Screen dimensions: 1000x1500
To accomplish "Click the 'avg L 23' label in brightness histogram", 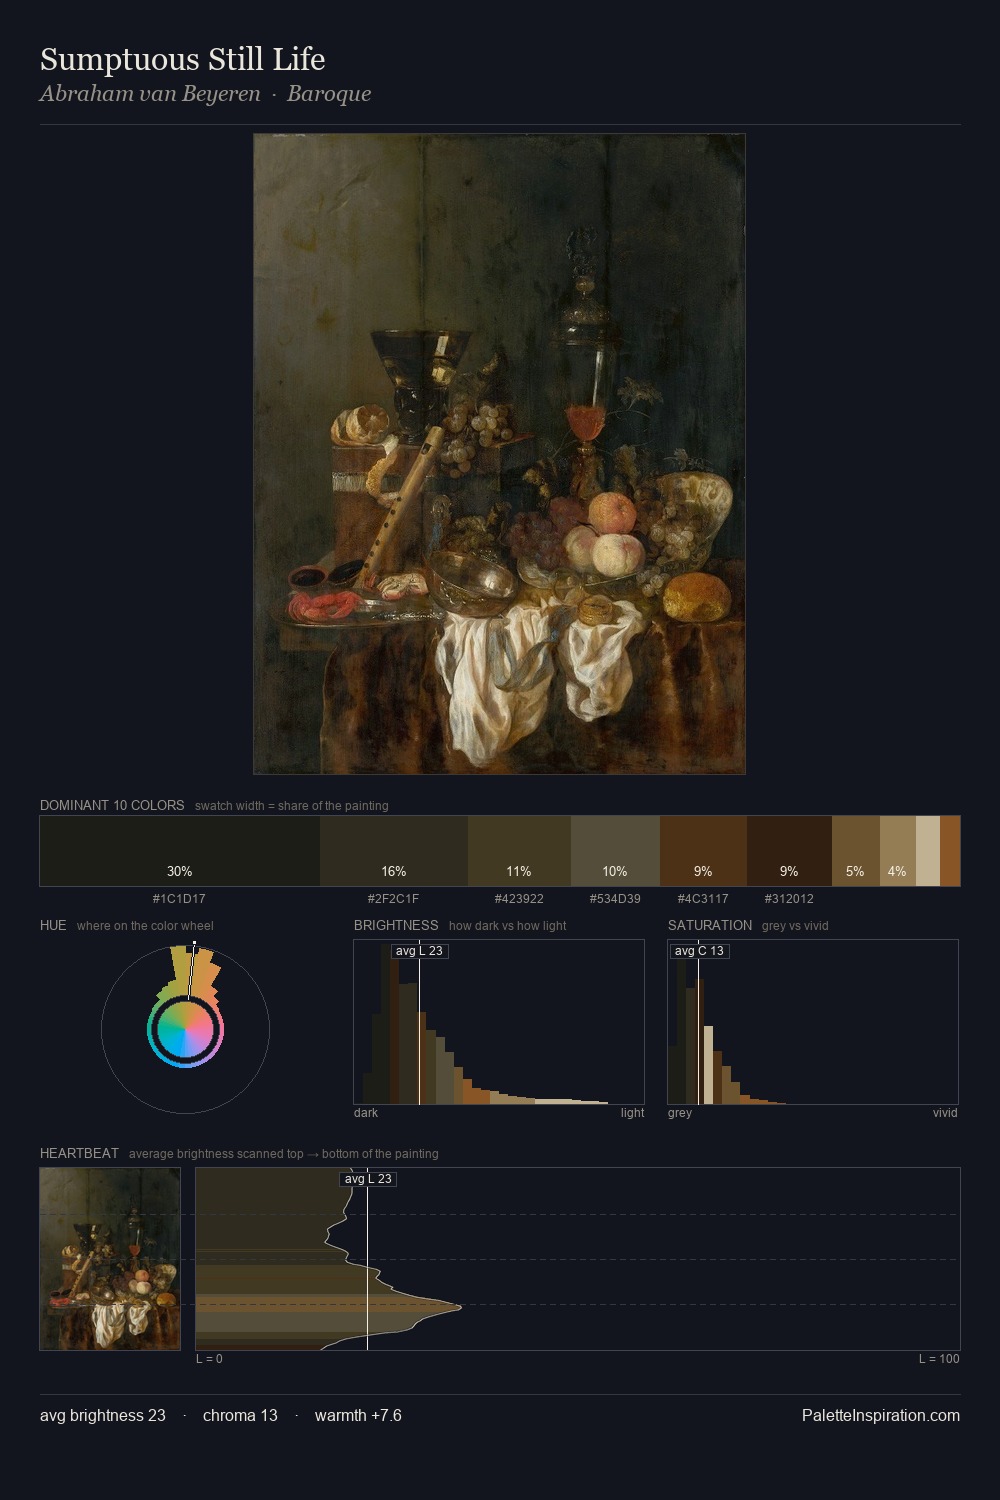I will click(419, 951).
